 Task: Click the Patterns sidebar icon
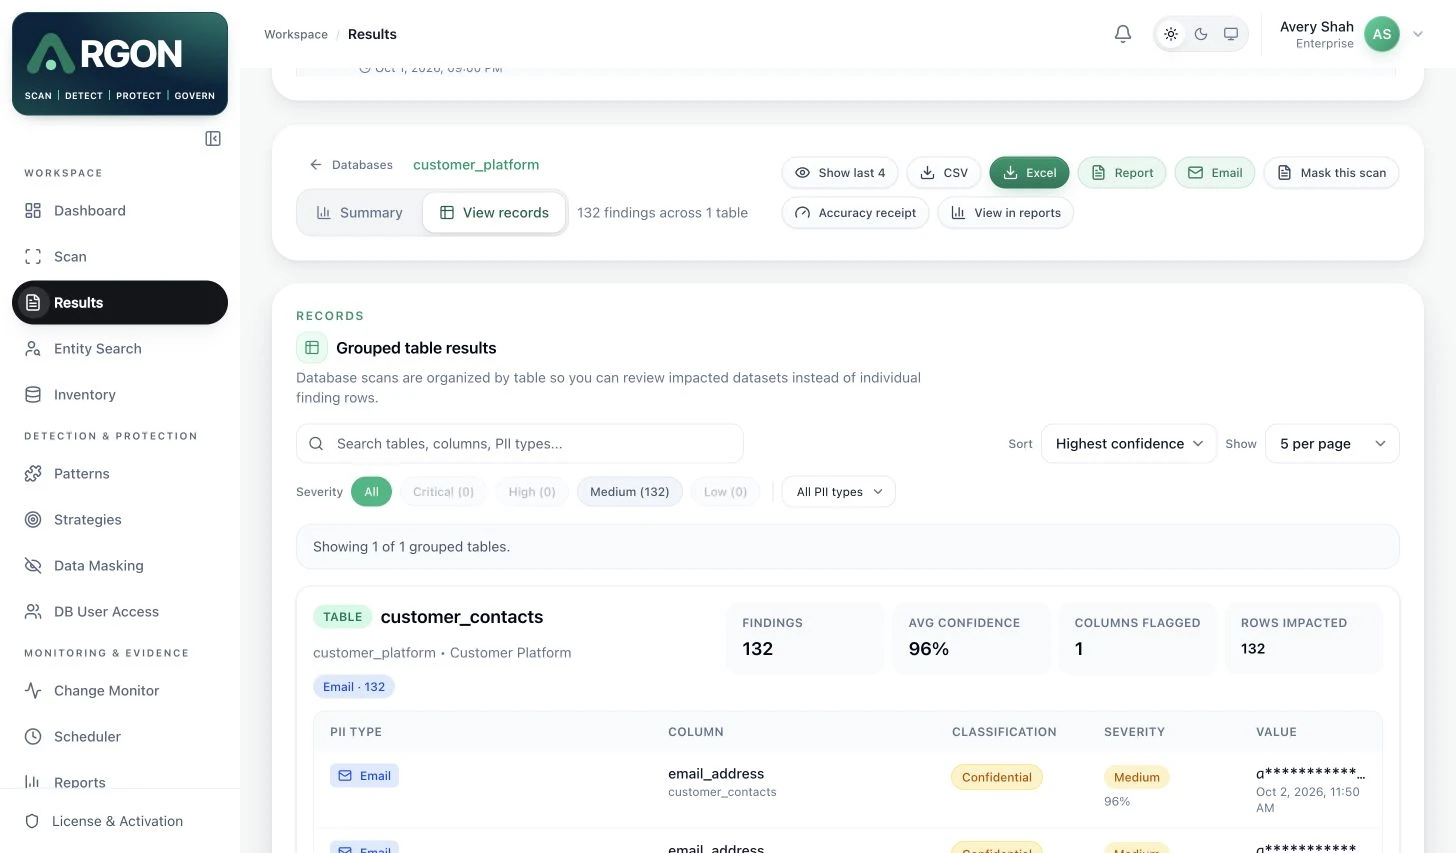[x=33, y=474]
